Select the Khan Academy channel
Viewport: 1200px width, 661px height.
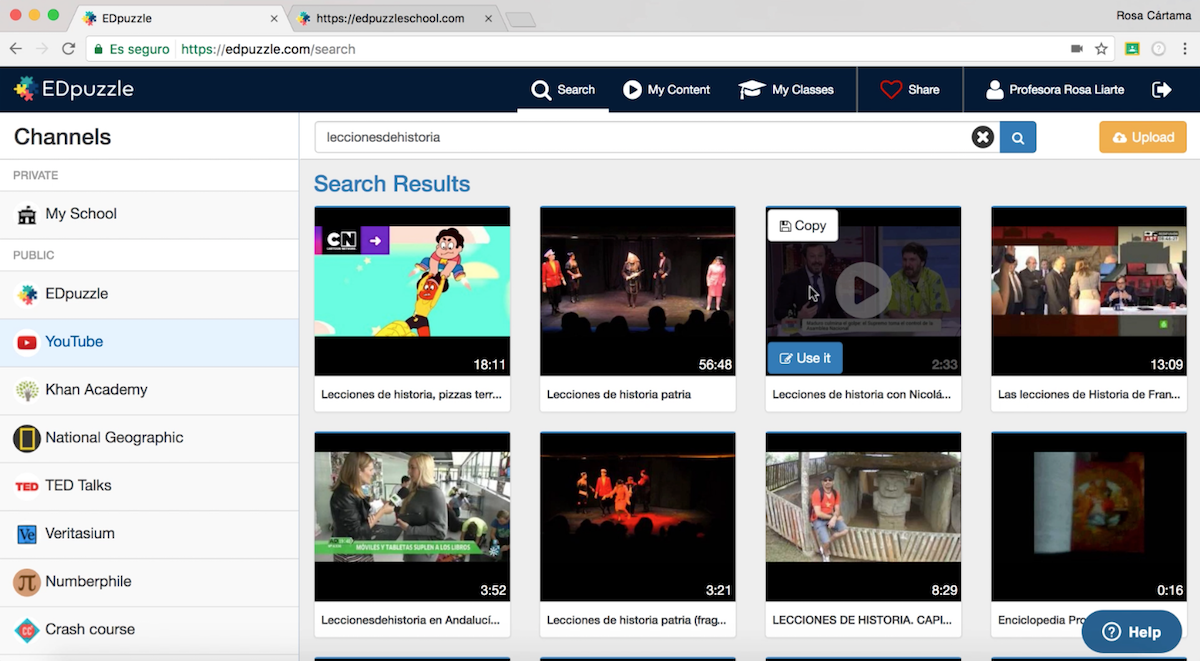[96, 390]
